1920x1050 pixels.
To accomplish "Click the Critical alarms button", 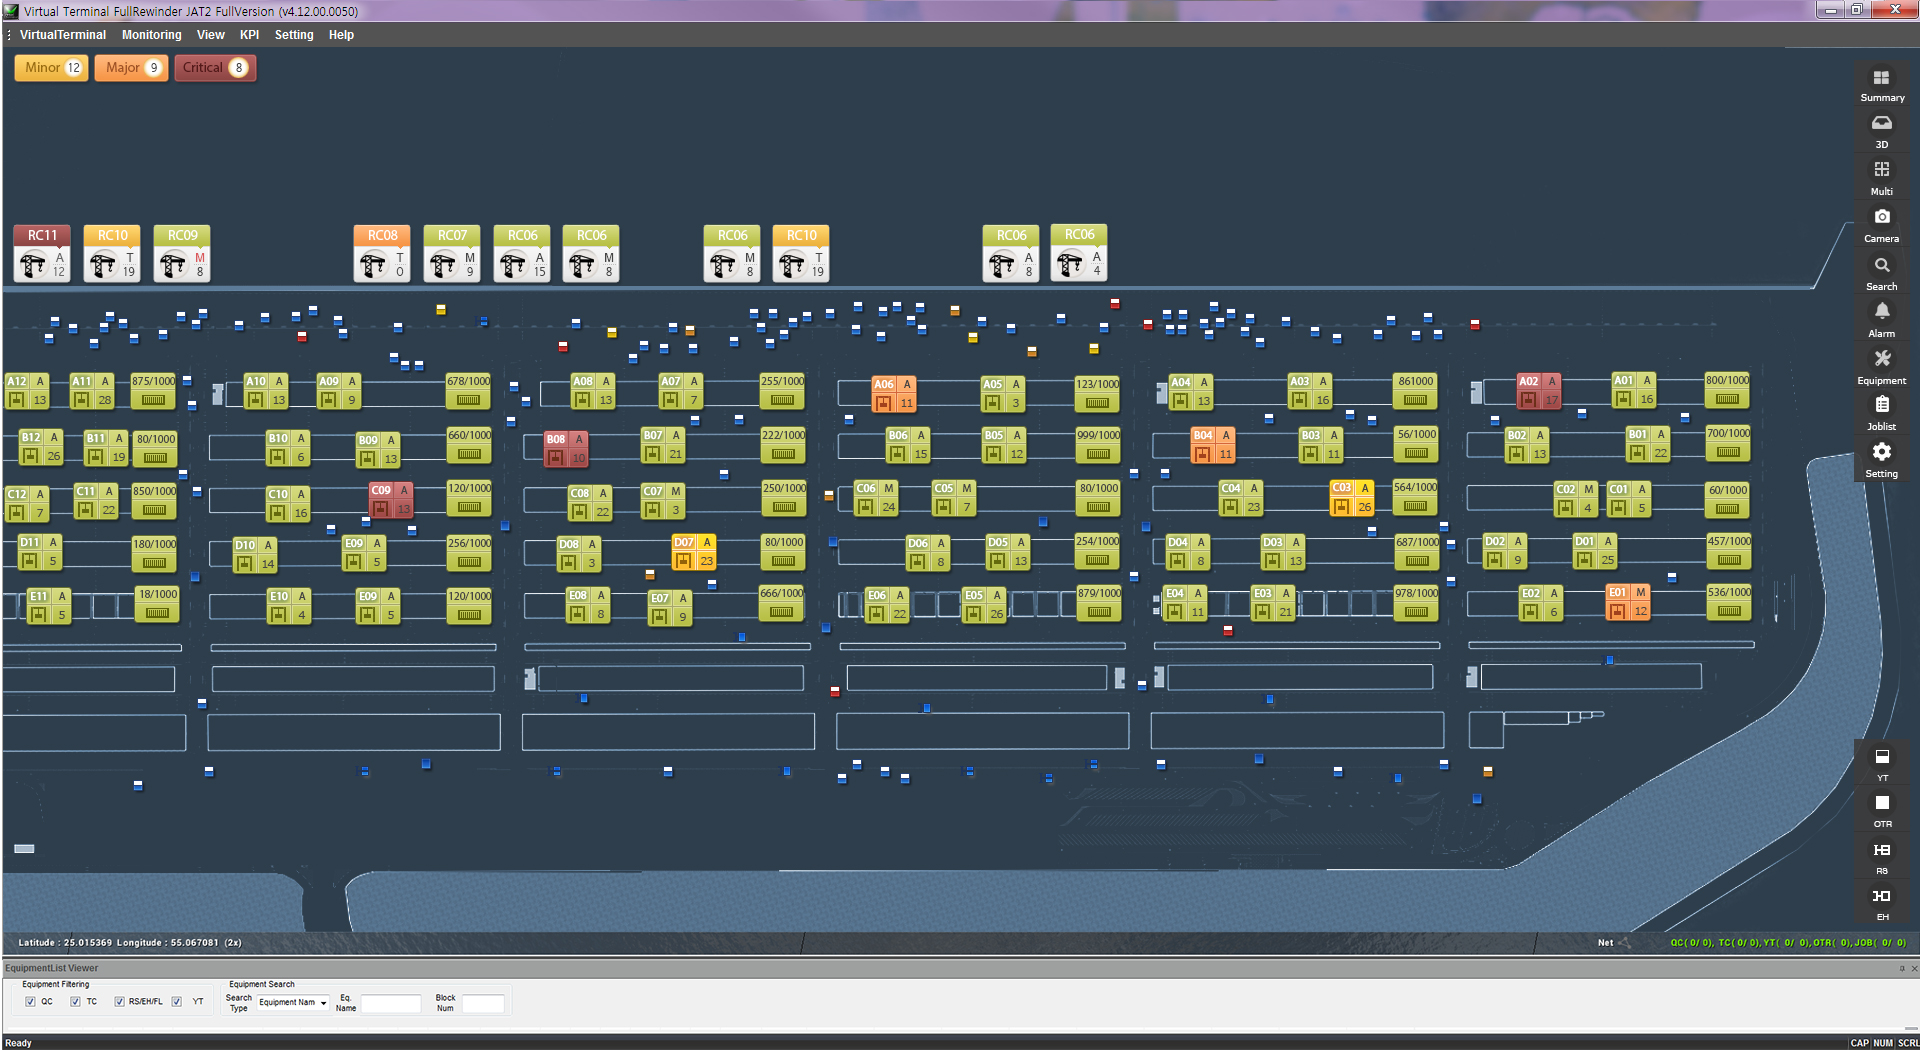I will tap(214, 68).
